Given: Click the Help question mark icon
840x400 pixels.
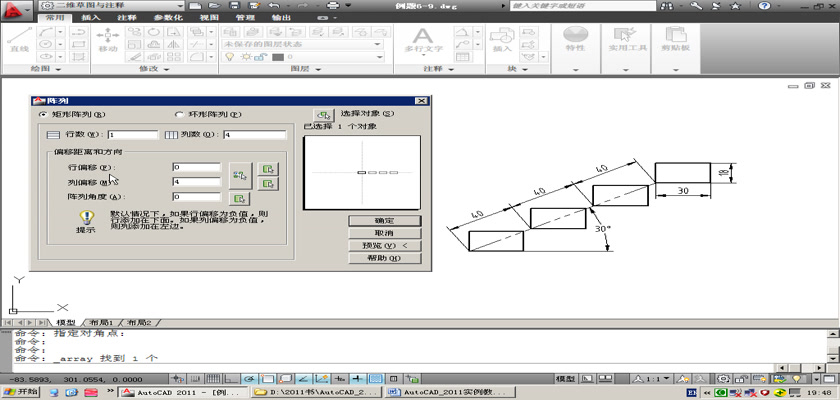Looking at the screenshot, I should click(764, 5).
